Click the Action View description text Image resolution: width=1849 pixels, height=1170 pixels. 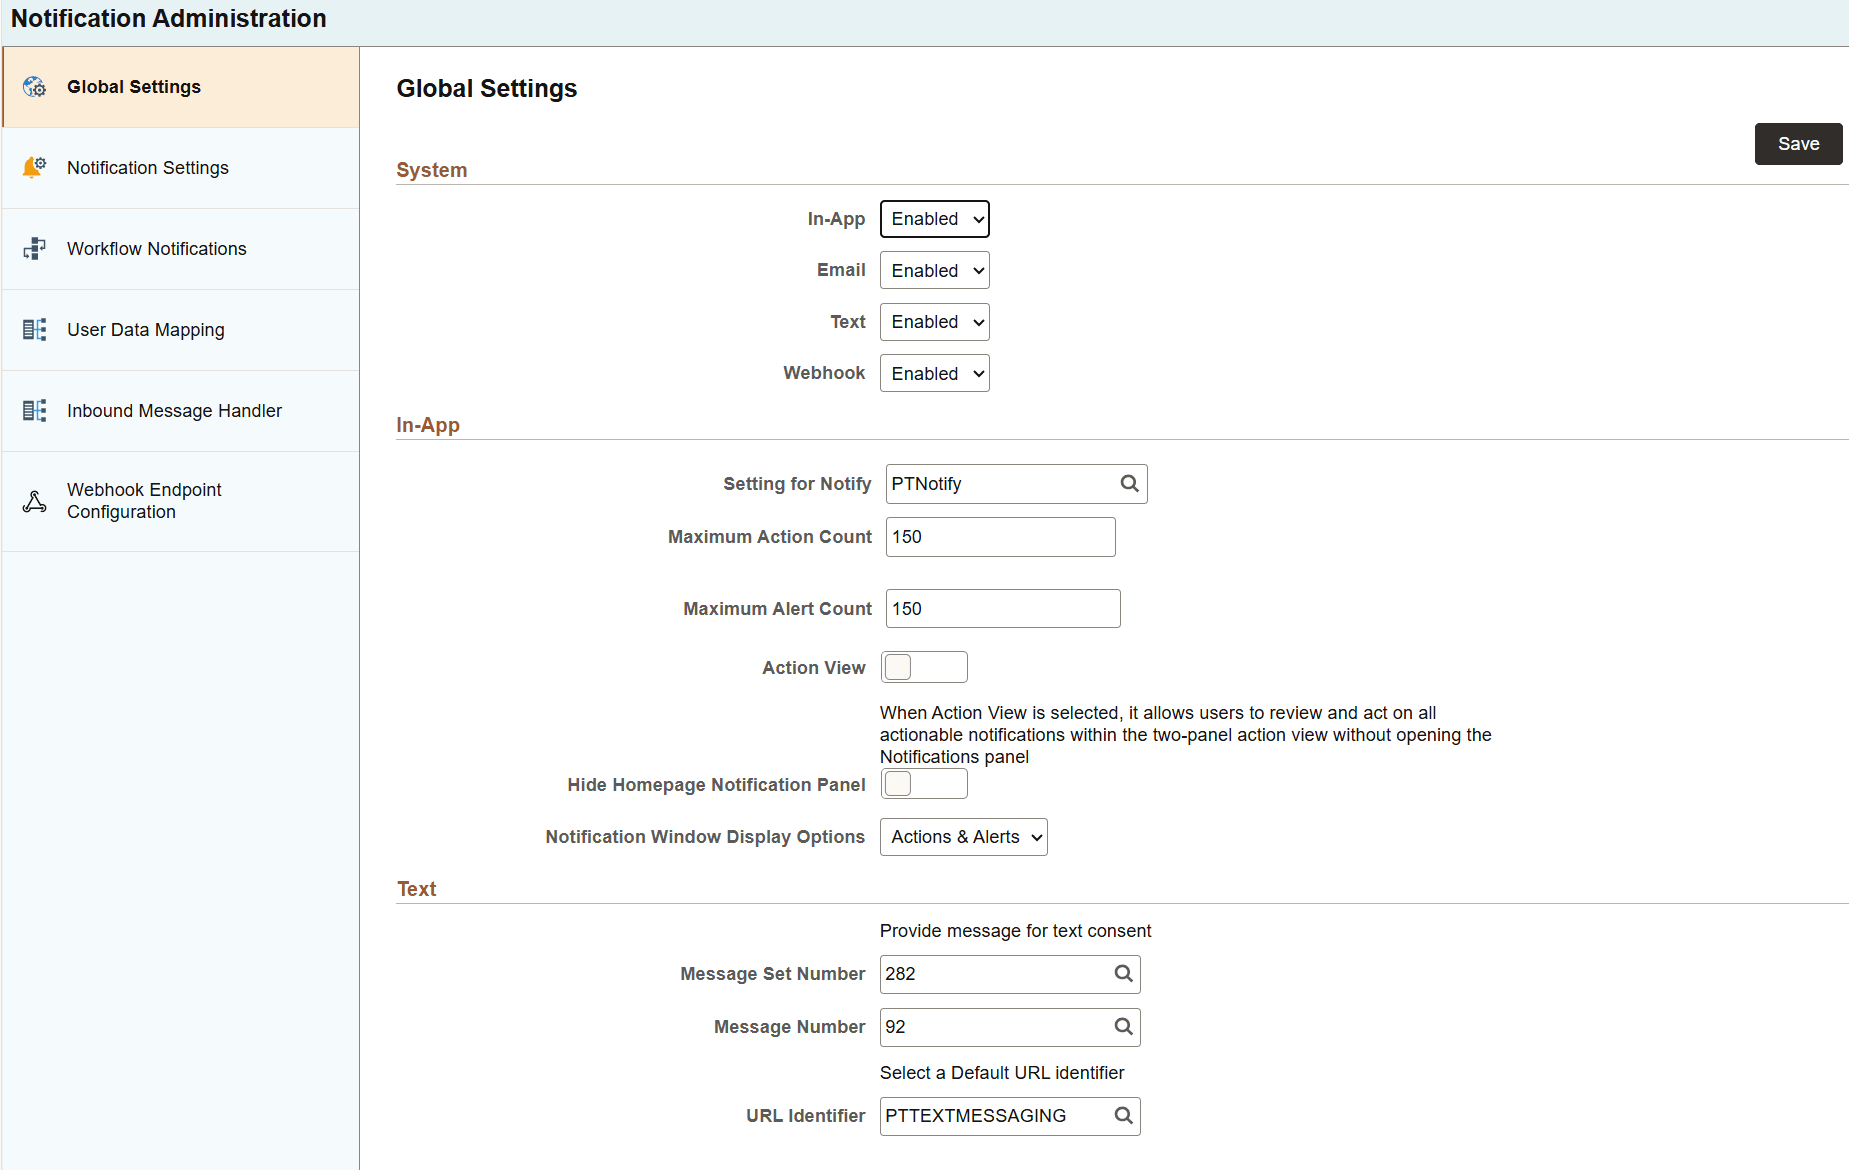[1186, 735]
